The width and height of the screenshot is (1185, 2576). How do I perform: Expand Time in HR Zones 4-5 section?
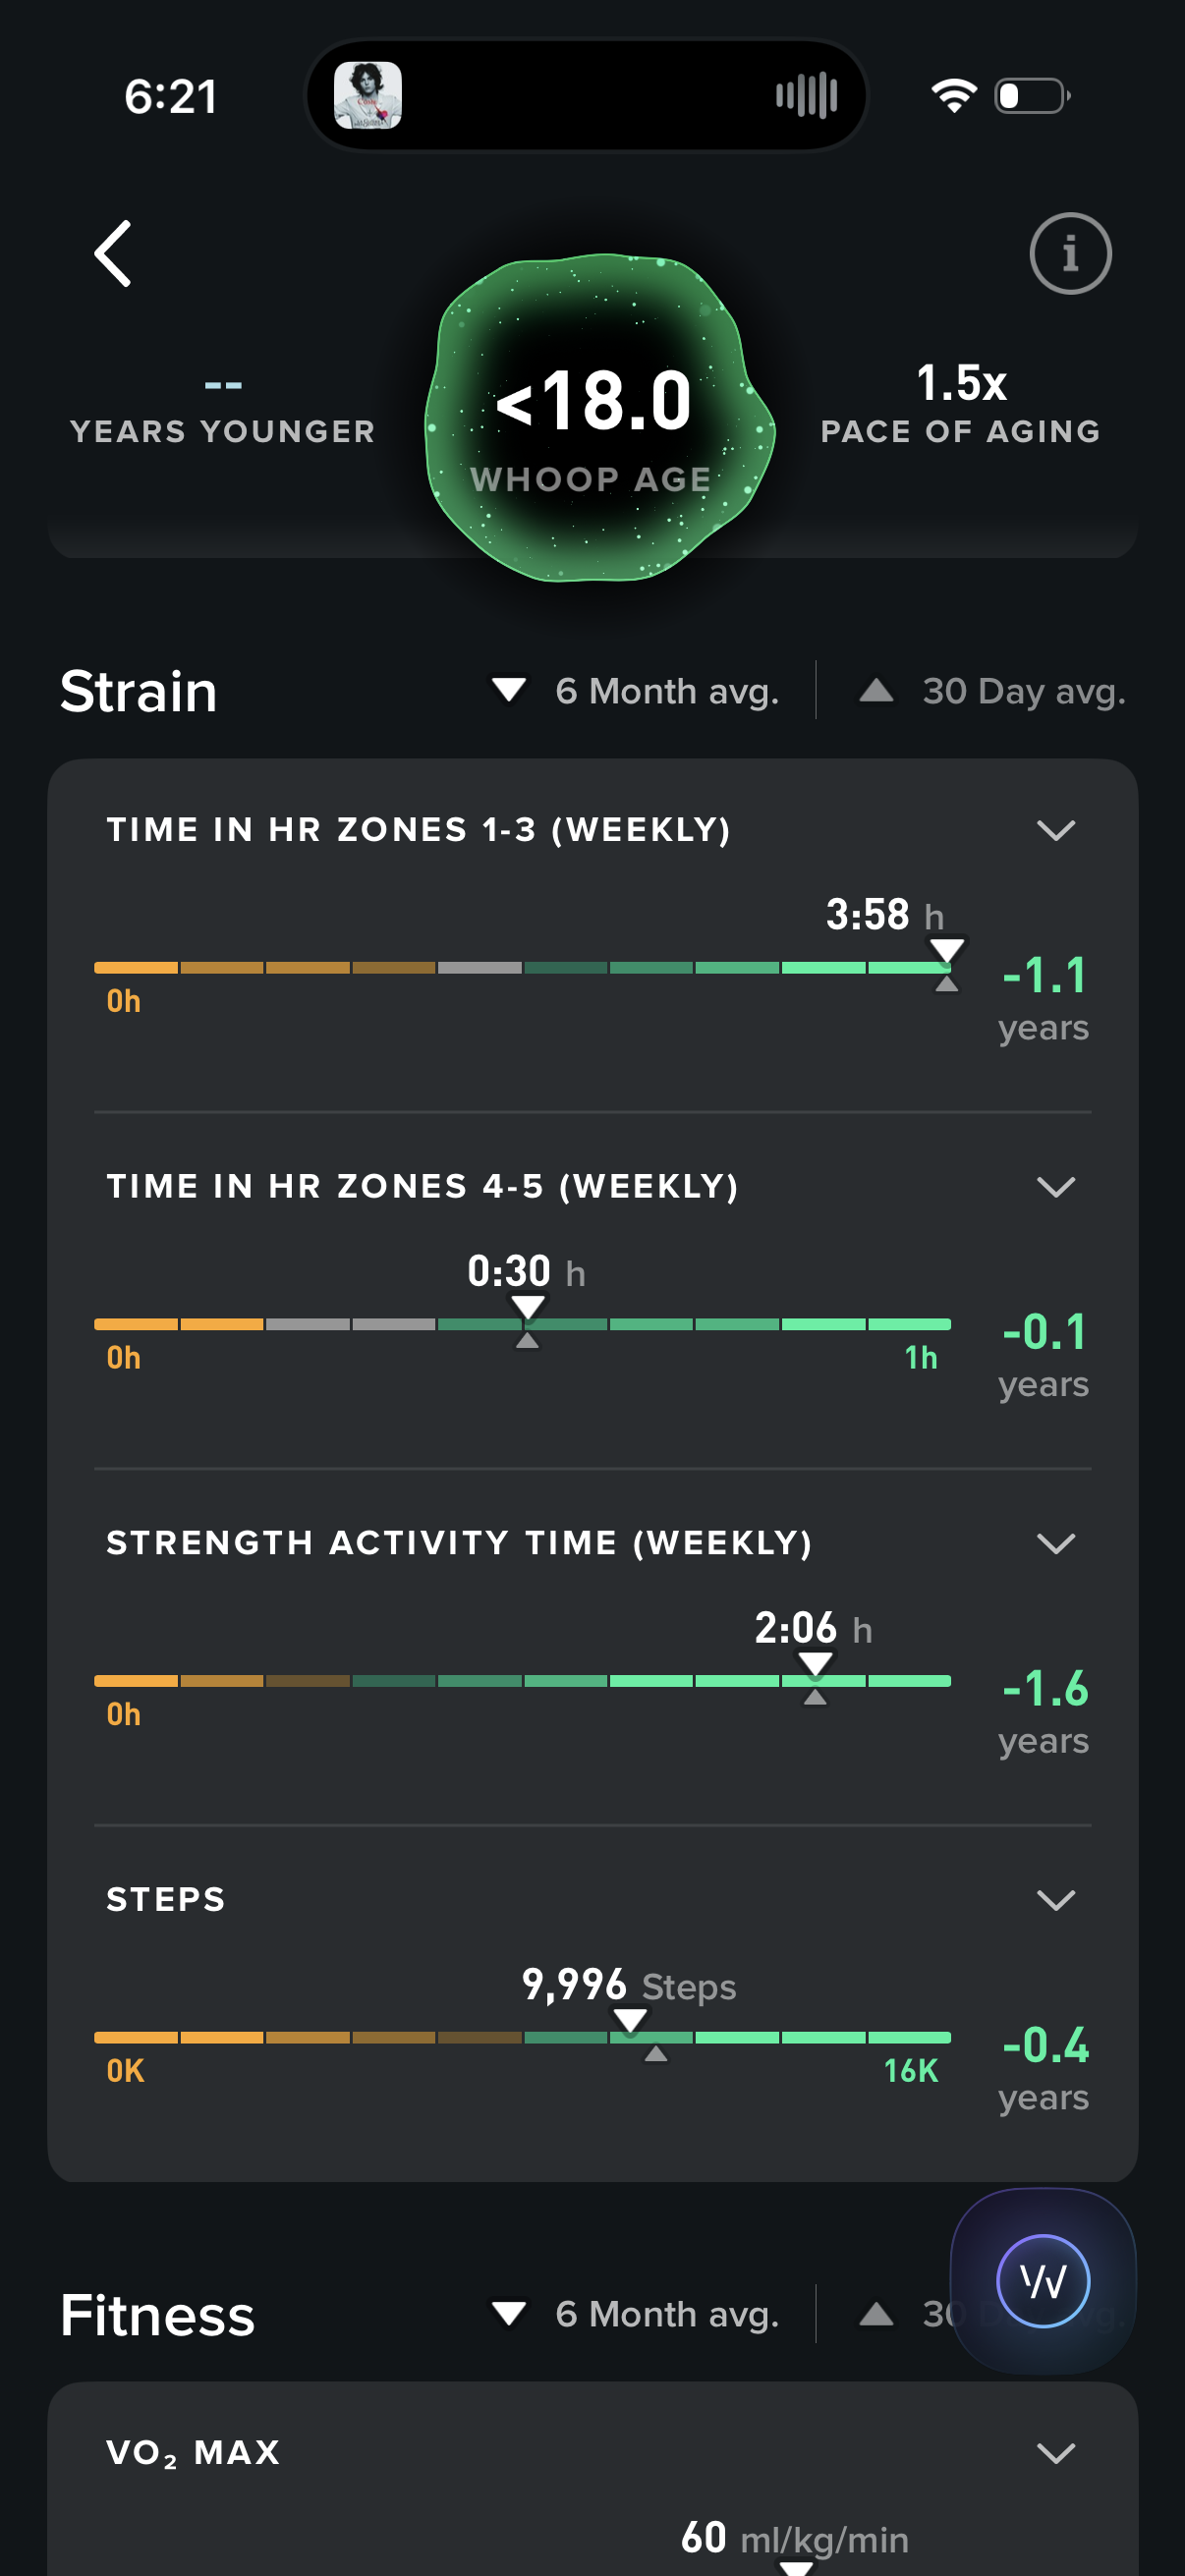pos(1055,1187)
